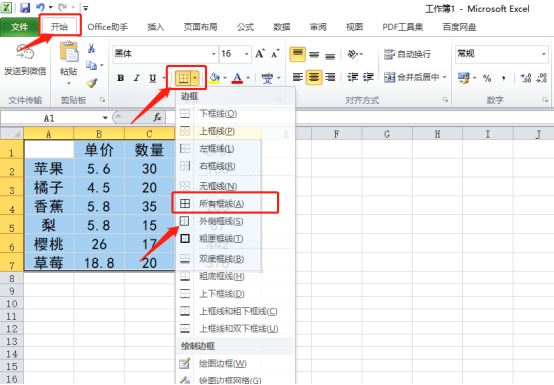Viewport: 554px width, 385px height.
Task: Toggle left text alignment
Action: coord(297,77)
